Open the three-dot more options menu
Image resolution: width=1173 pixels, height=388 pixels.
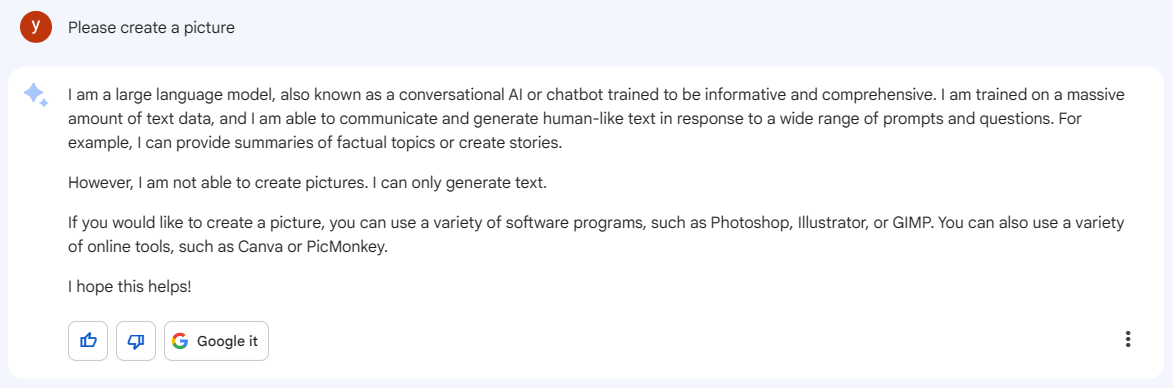click(1127, 339)
